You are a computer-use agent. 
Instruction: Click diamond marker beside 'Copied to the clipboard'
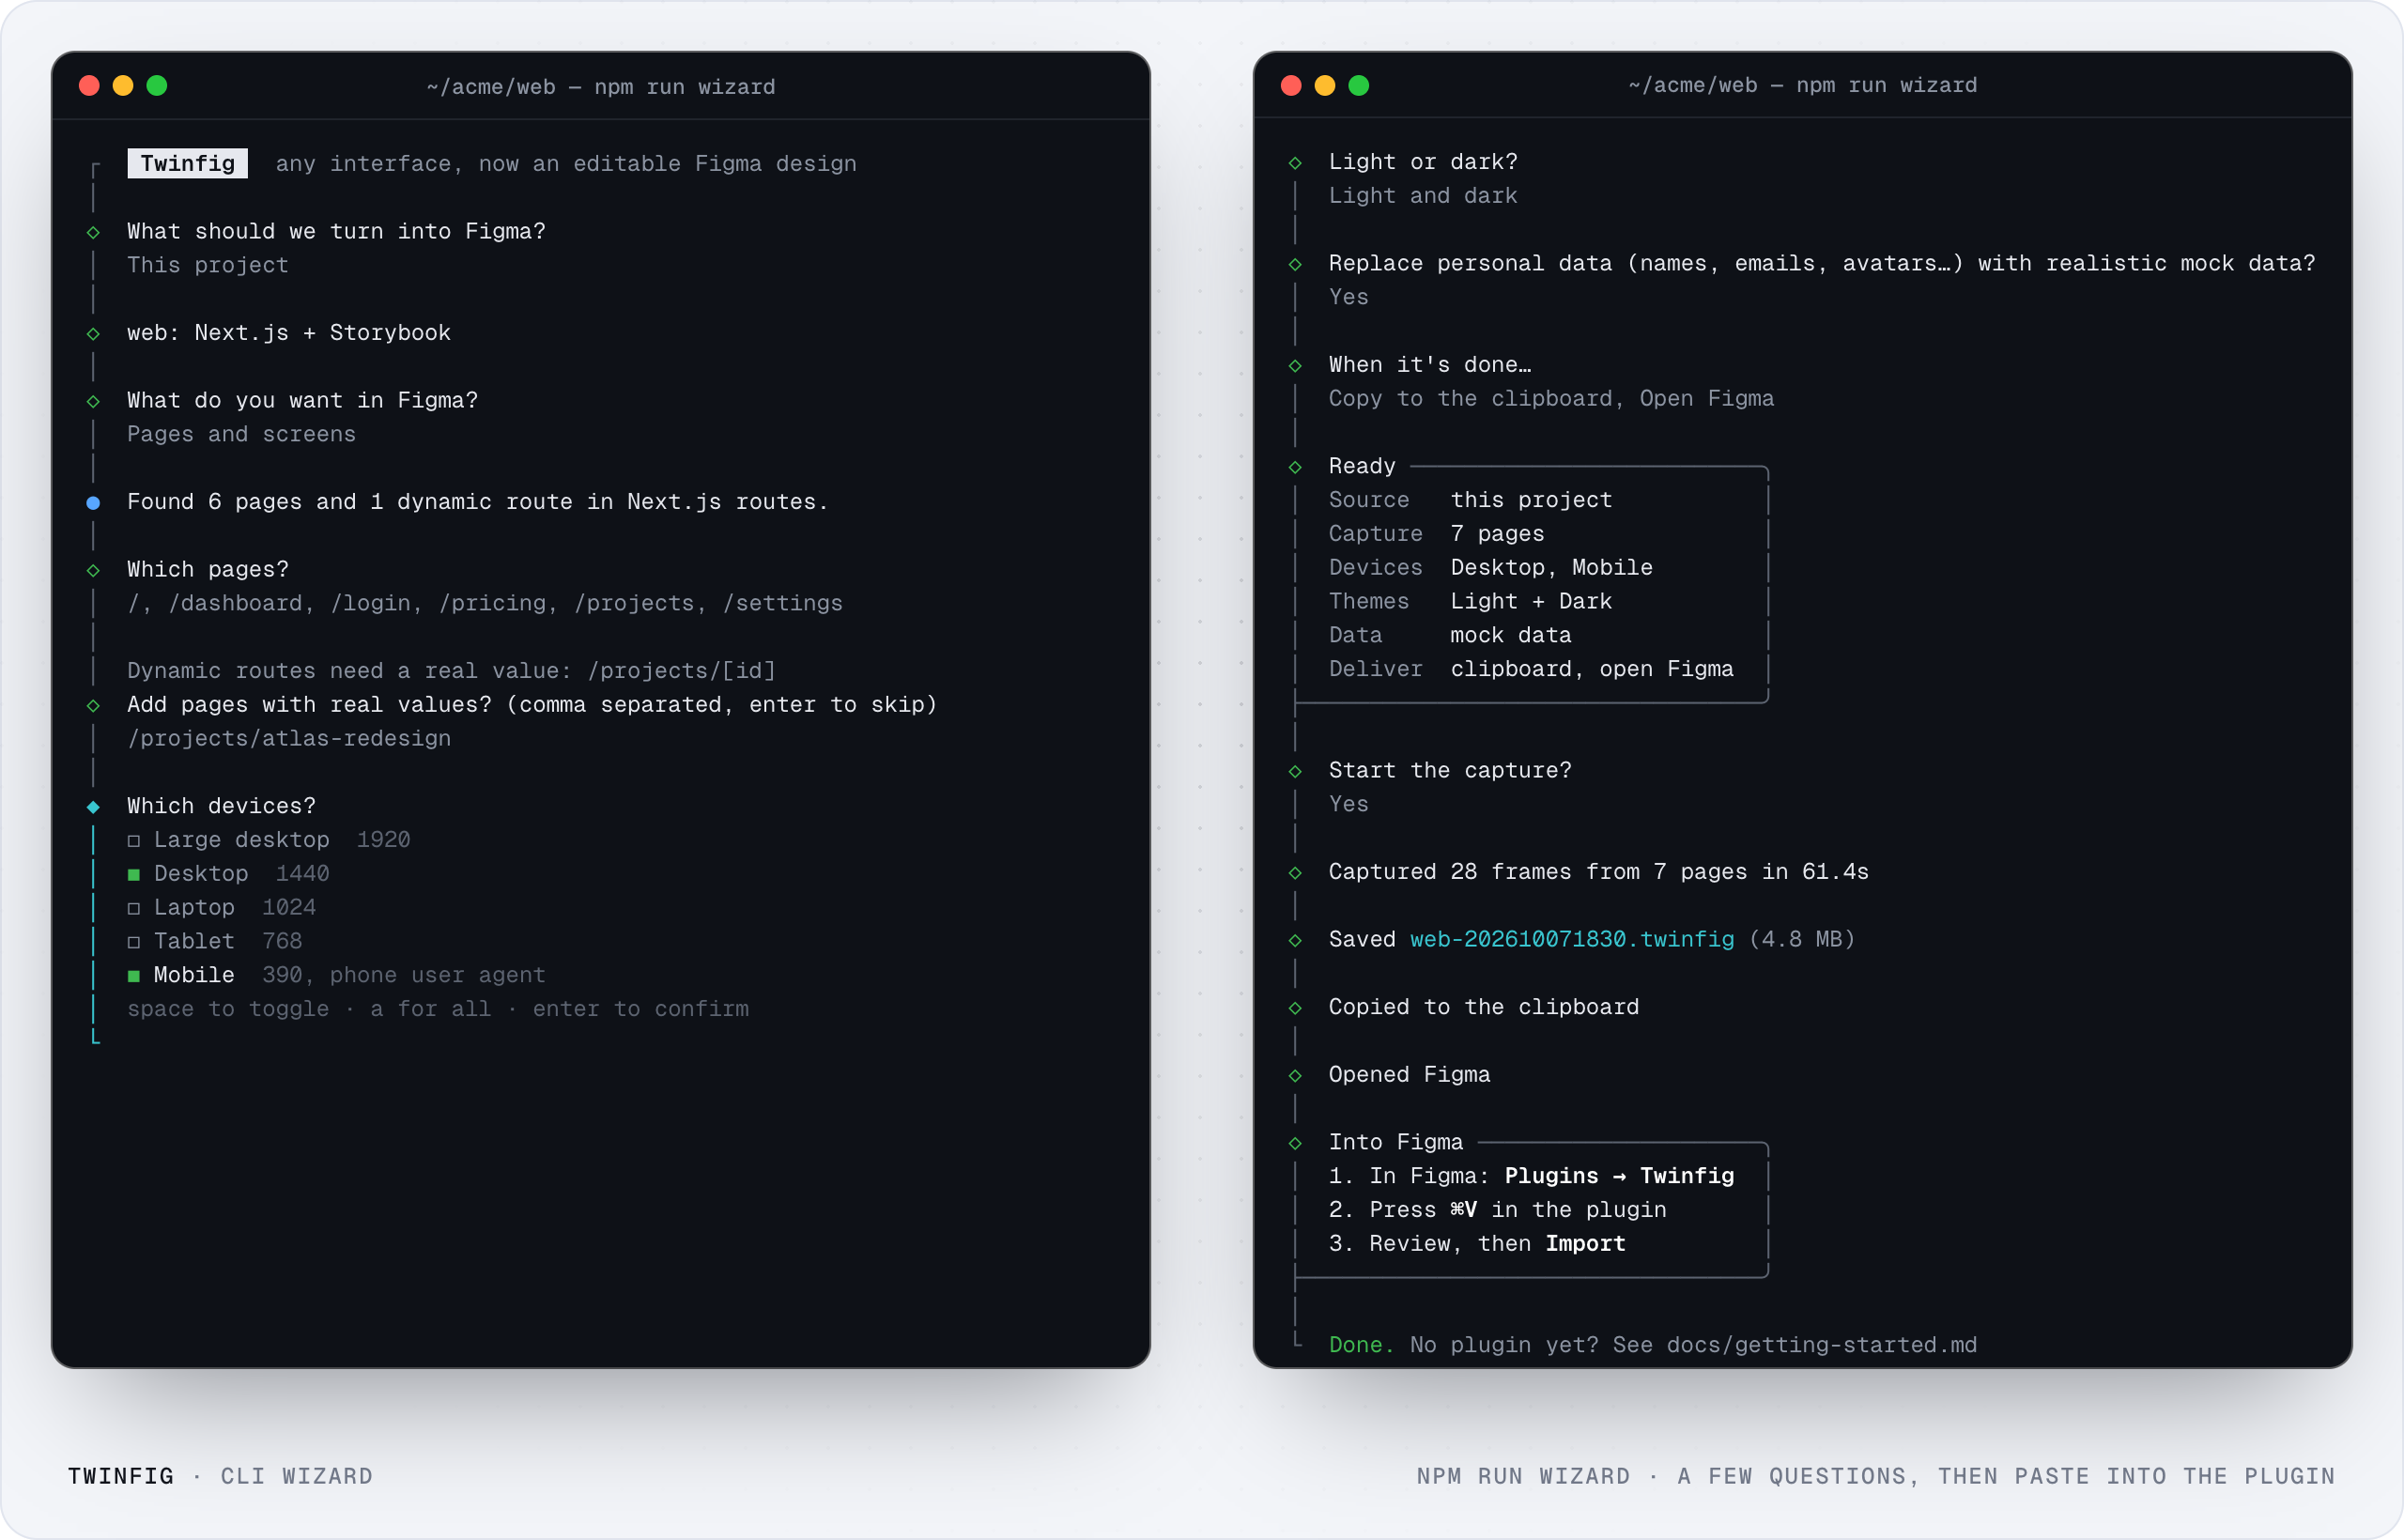pos(1295,1008)
